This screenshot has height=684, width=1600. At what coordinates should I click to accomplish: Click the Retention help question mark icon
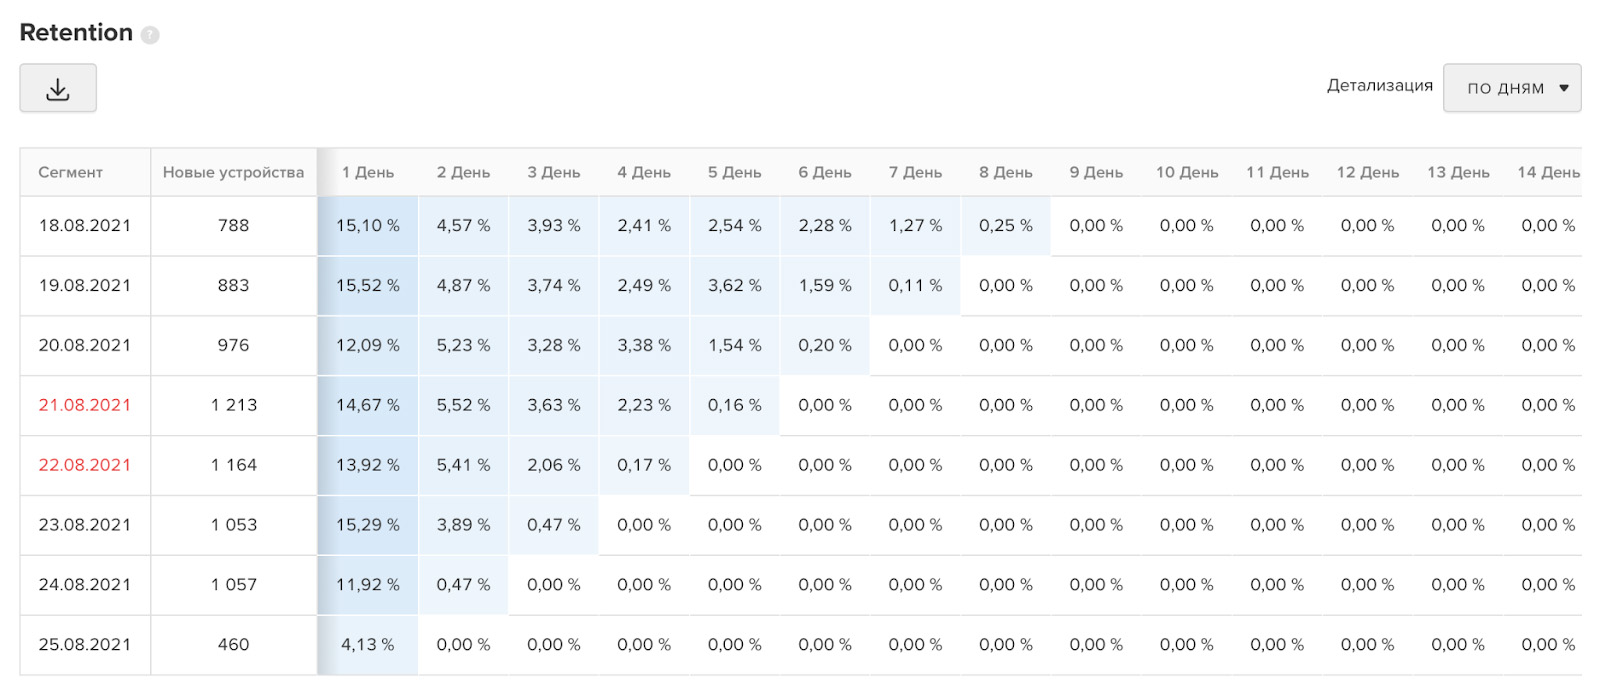[x=150, y=35]
